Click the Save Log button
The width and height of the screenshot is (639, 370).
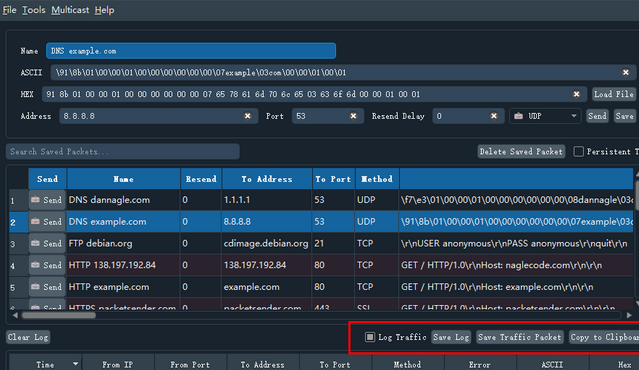click(451, 337)
